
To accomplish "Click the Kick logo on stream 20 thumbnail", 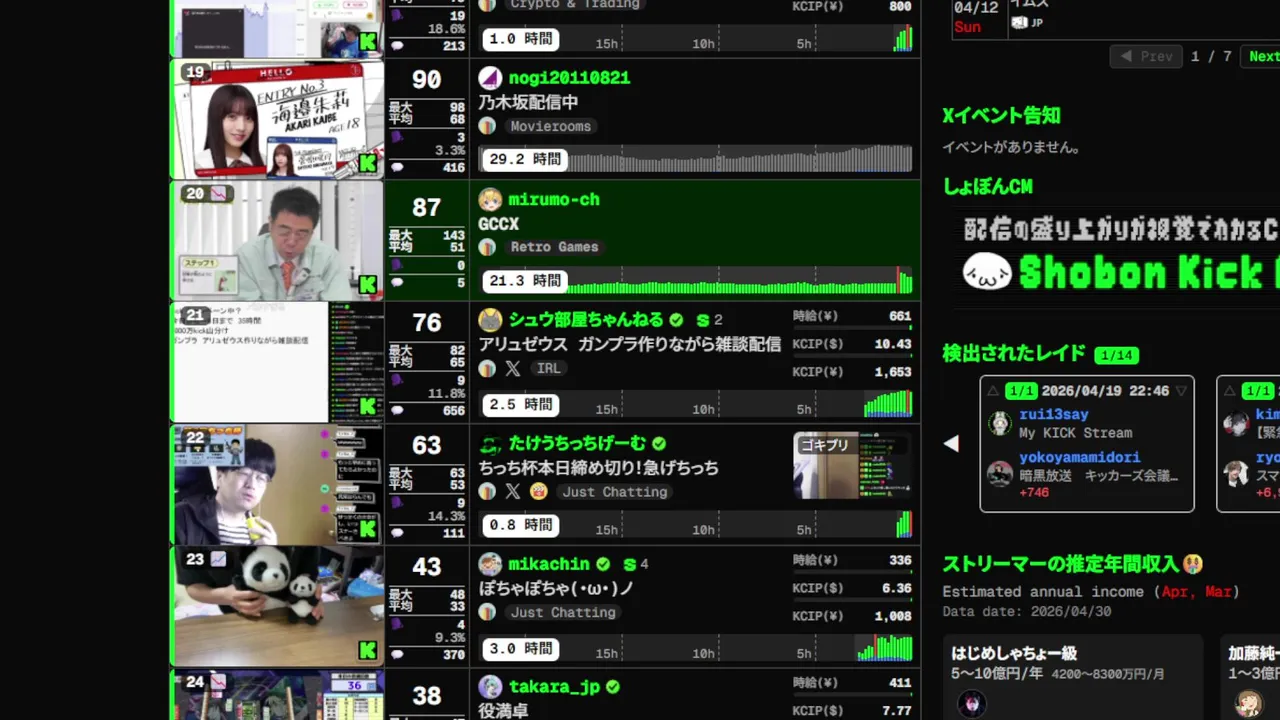I will pos(368,285).
